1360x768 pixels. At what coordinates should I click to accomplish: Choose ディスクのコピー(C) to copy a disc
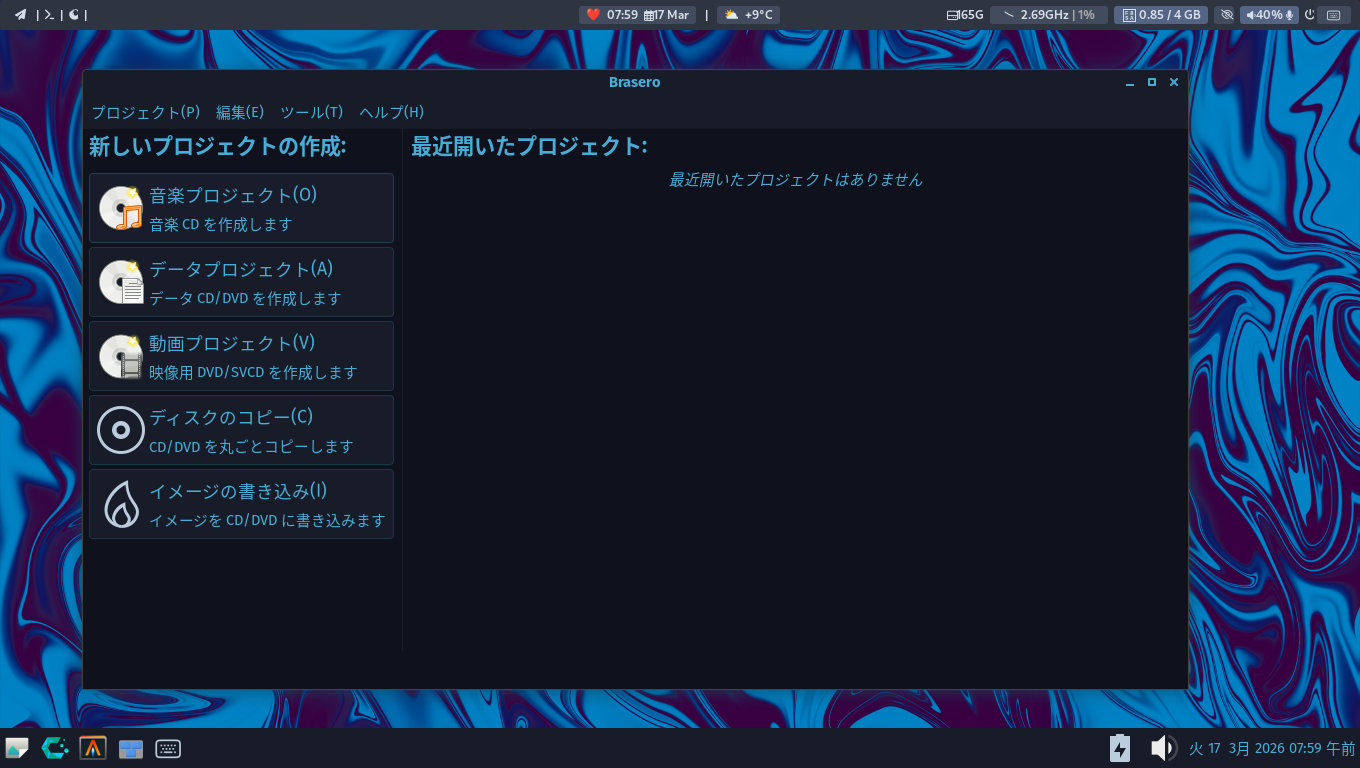(x=241, y=430)
